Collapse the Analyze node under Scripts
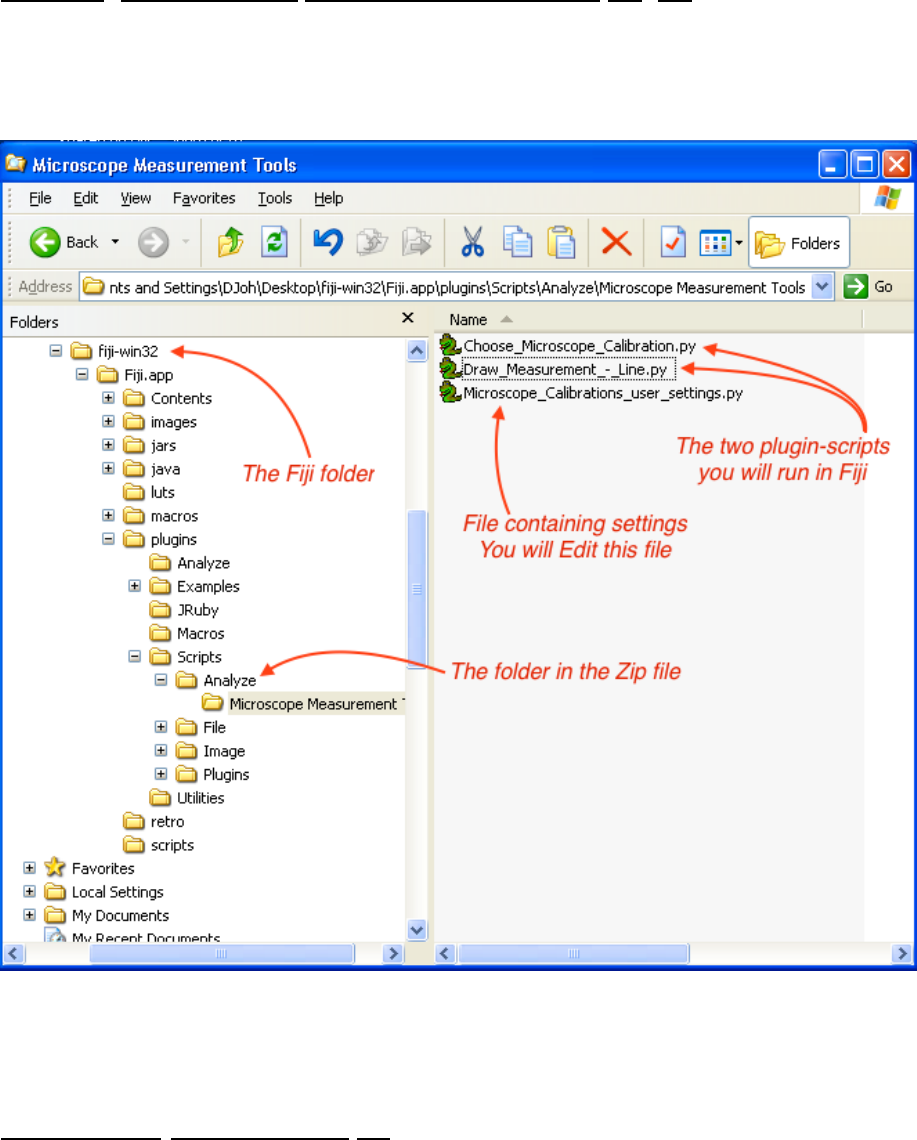This screenshot has width=917, height=1140. point(161,680)
